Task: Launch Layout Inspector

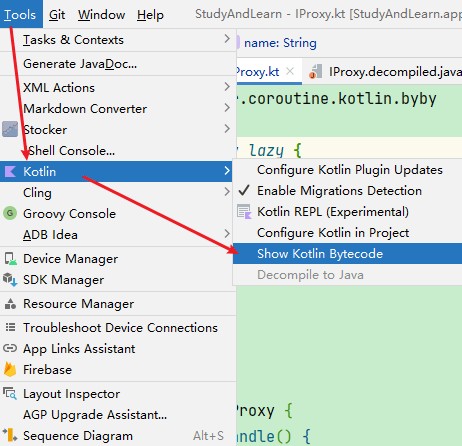Action: coord(117,394)
